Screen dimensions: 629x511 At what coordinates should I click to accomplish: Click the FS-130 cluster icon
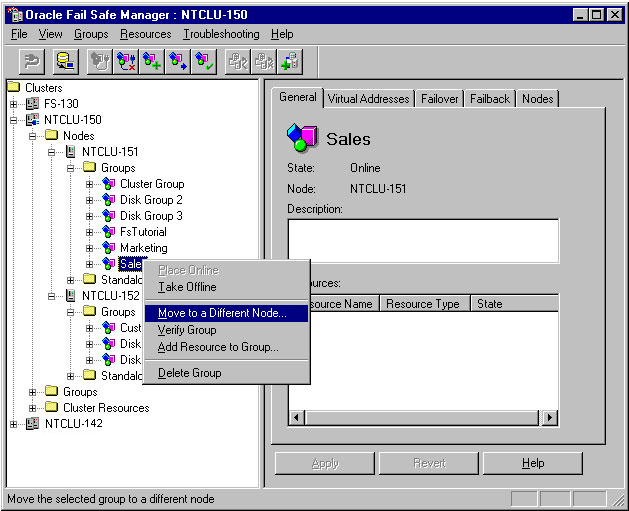point(32,103)
